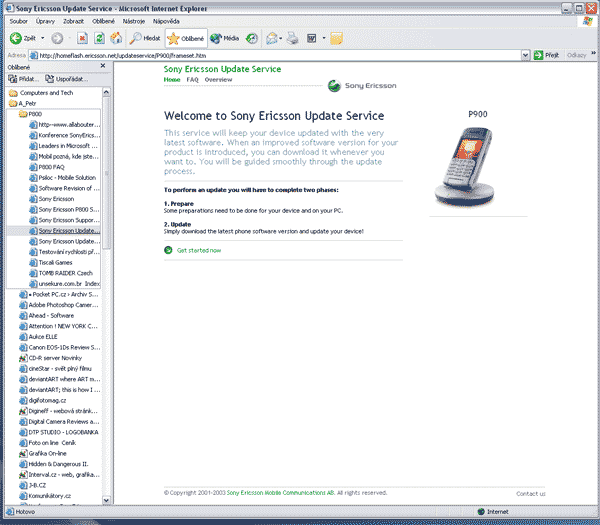Open Sony Ericsson Suppor favorite
Screen dimensions: 600x525
pos(65,220)
